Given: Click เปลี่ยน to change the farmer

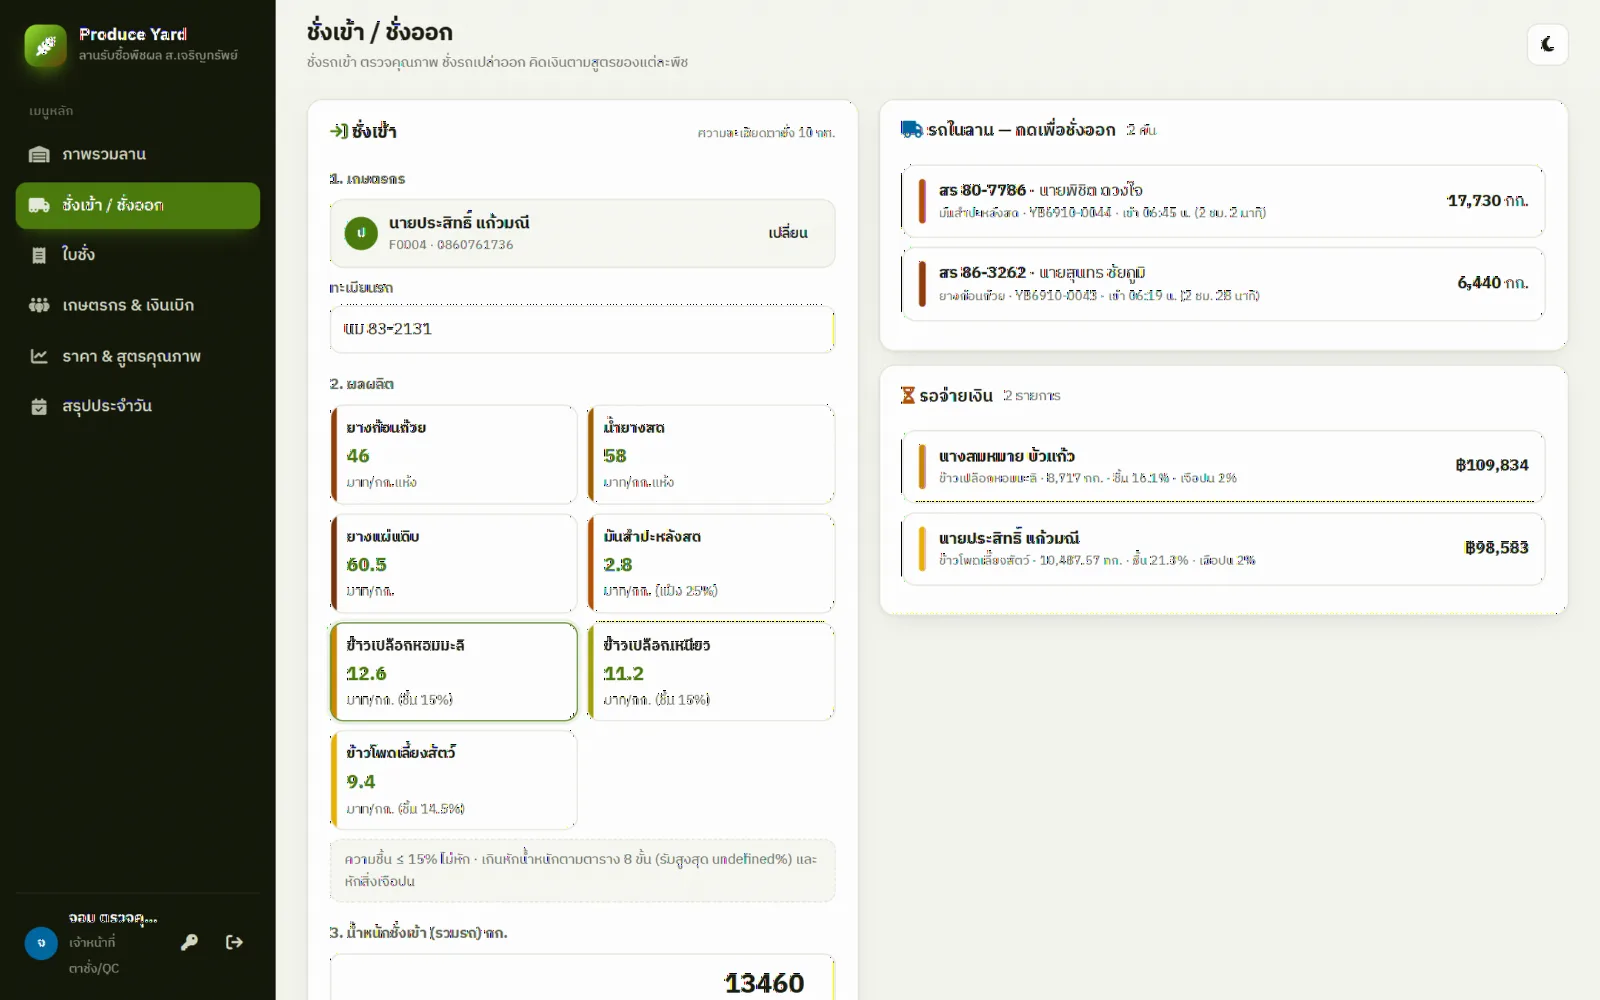Looking at the screenshot, I should point(788,233).
